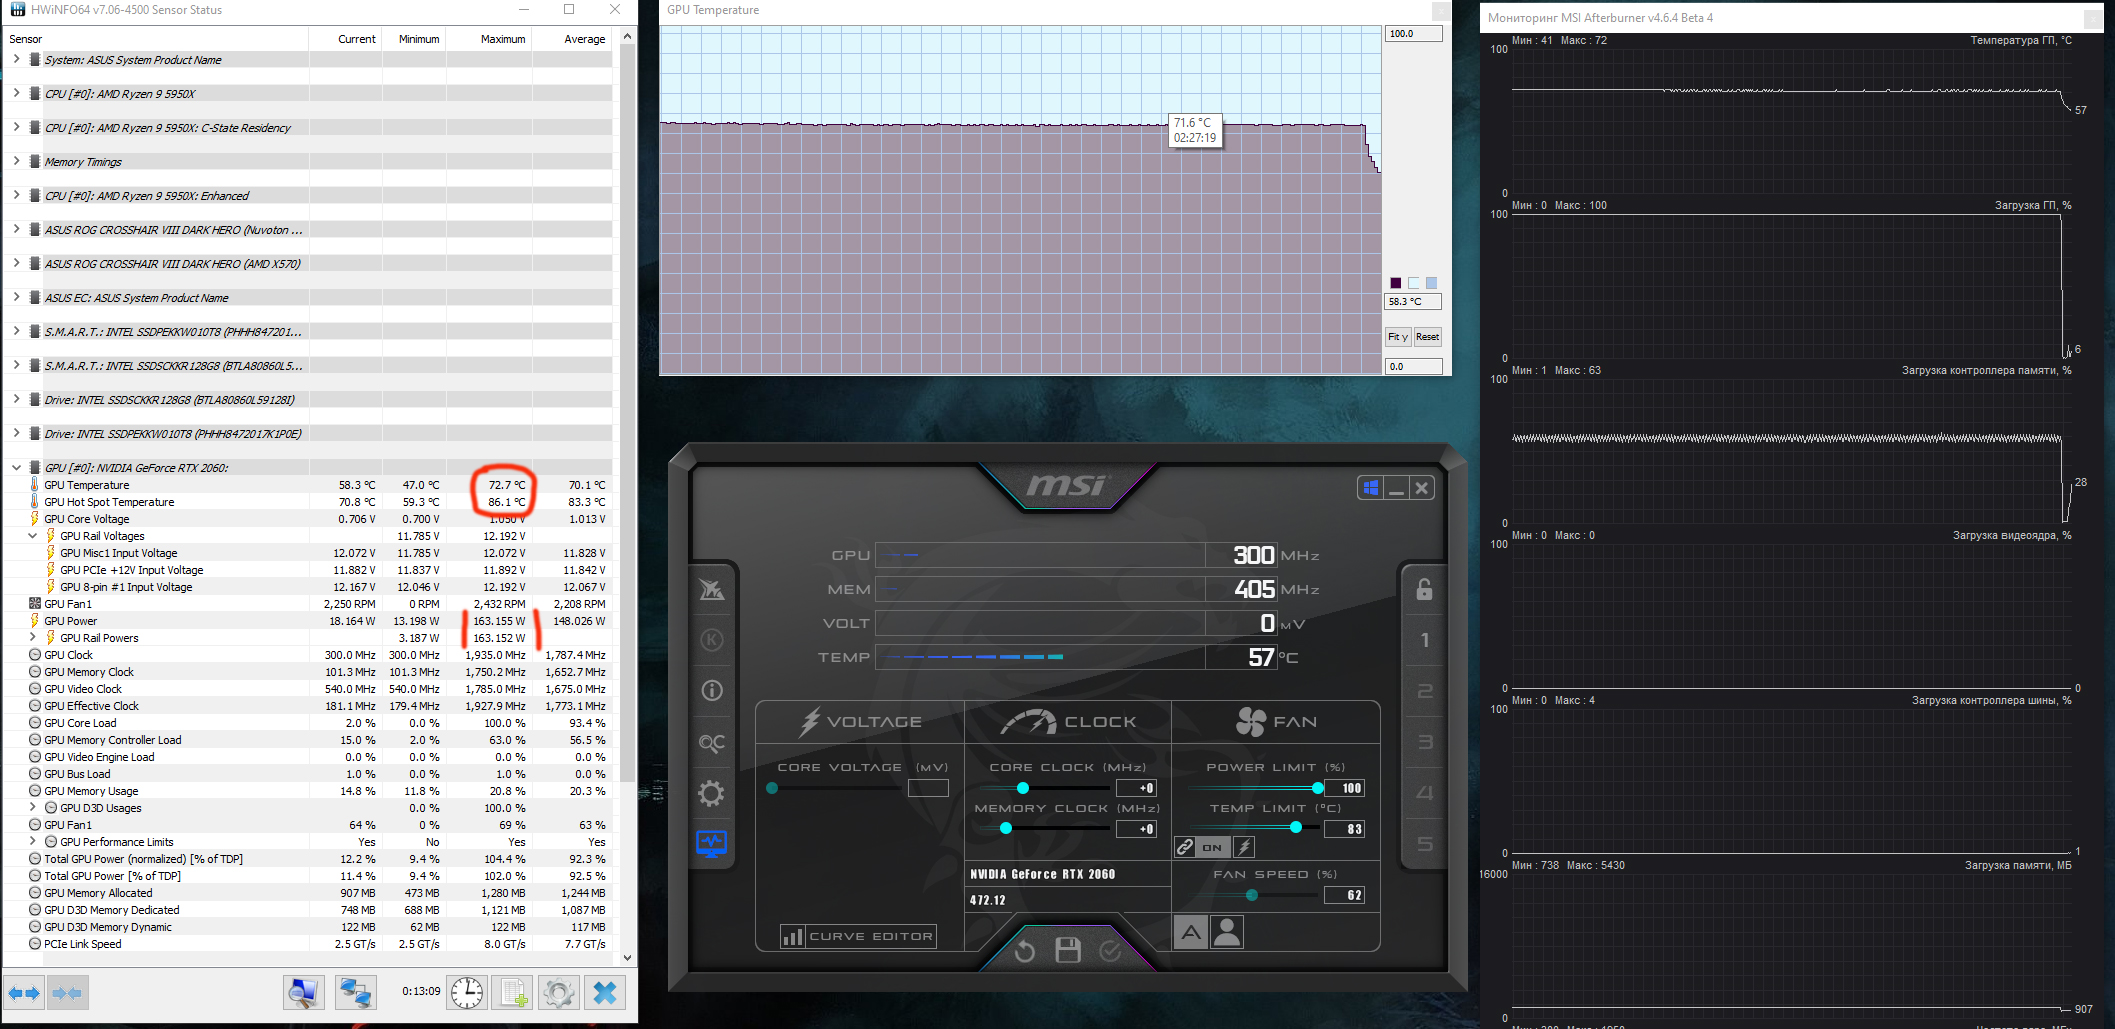
Task: Save the current overclock profile
Action: (x=1068, y=950)
